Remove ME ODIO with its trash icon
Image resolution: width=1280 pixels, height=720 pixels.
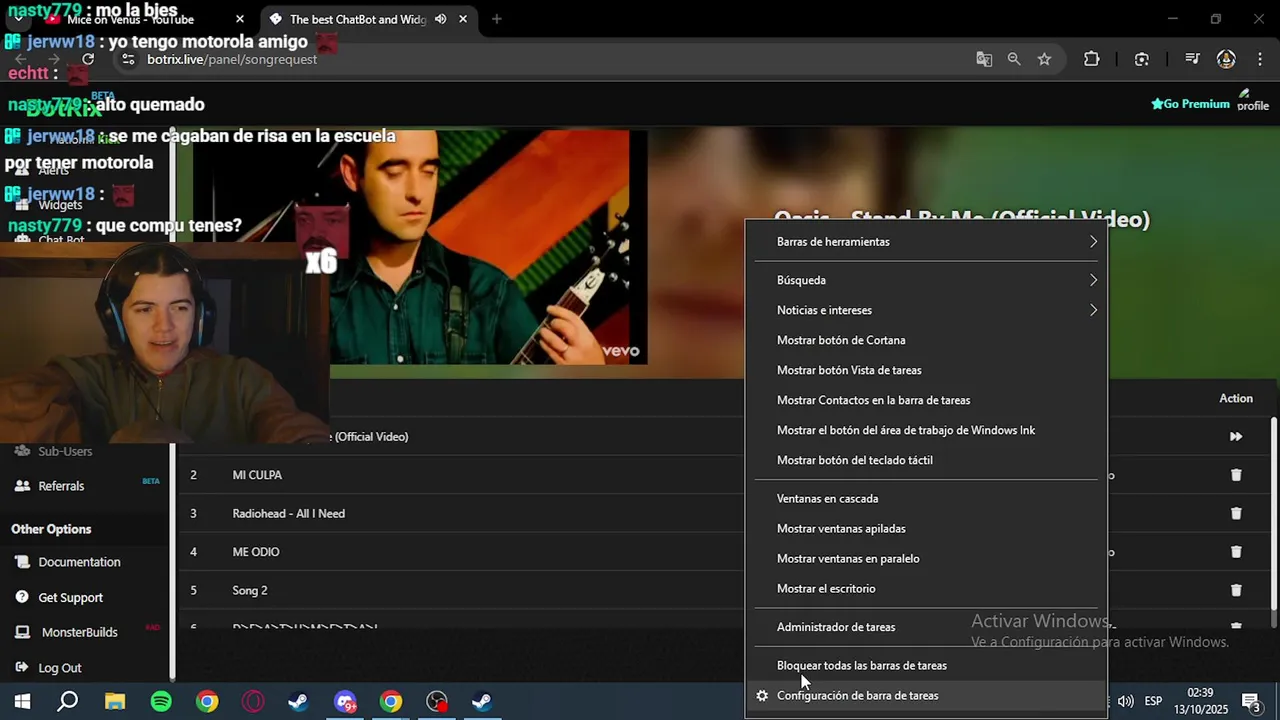[1236, 552]
